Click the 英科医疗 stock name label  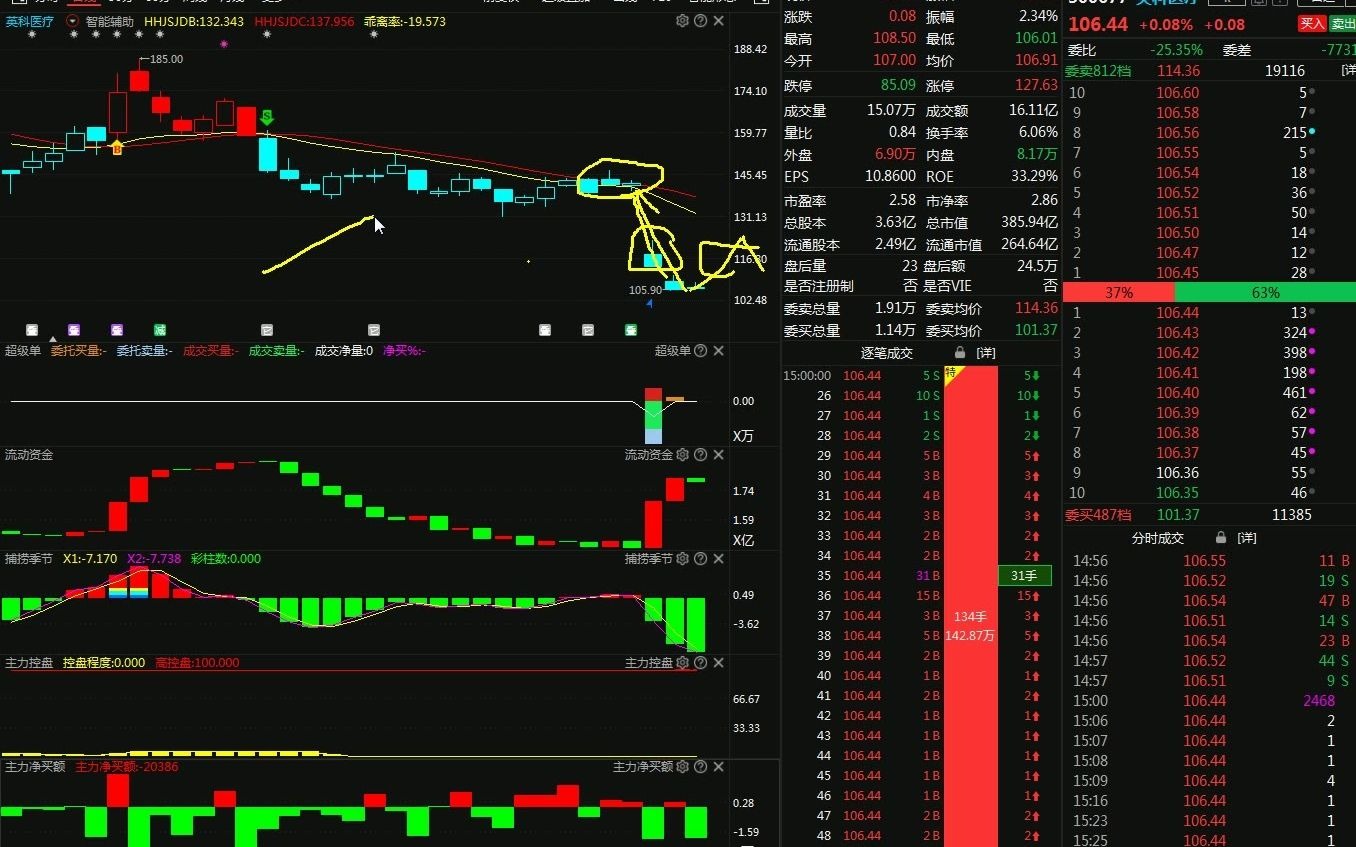pyautogui.click(x=30, y=21)
